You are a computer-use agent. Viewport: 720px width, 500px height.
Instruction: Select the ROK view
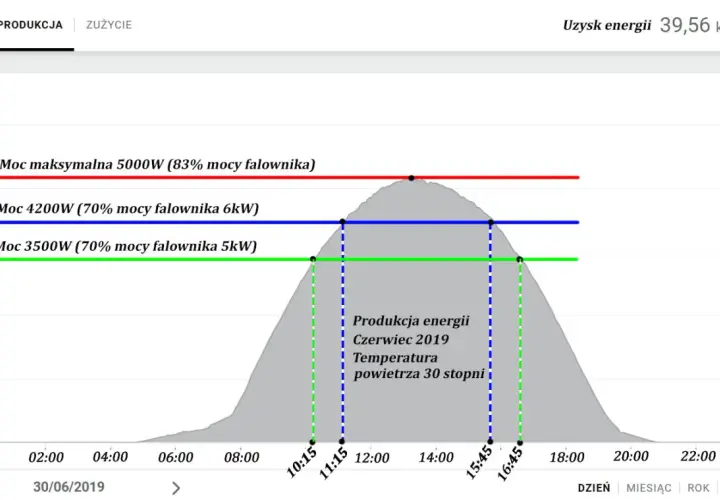[698, 488]
